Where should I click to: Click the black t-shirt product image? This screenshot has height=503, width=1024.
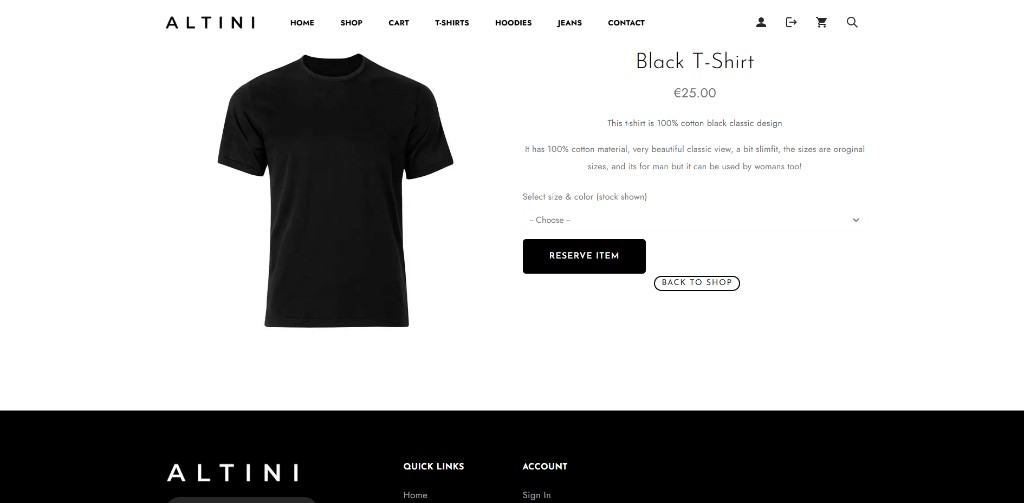[x=336, y=190]
